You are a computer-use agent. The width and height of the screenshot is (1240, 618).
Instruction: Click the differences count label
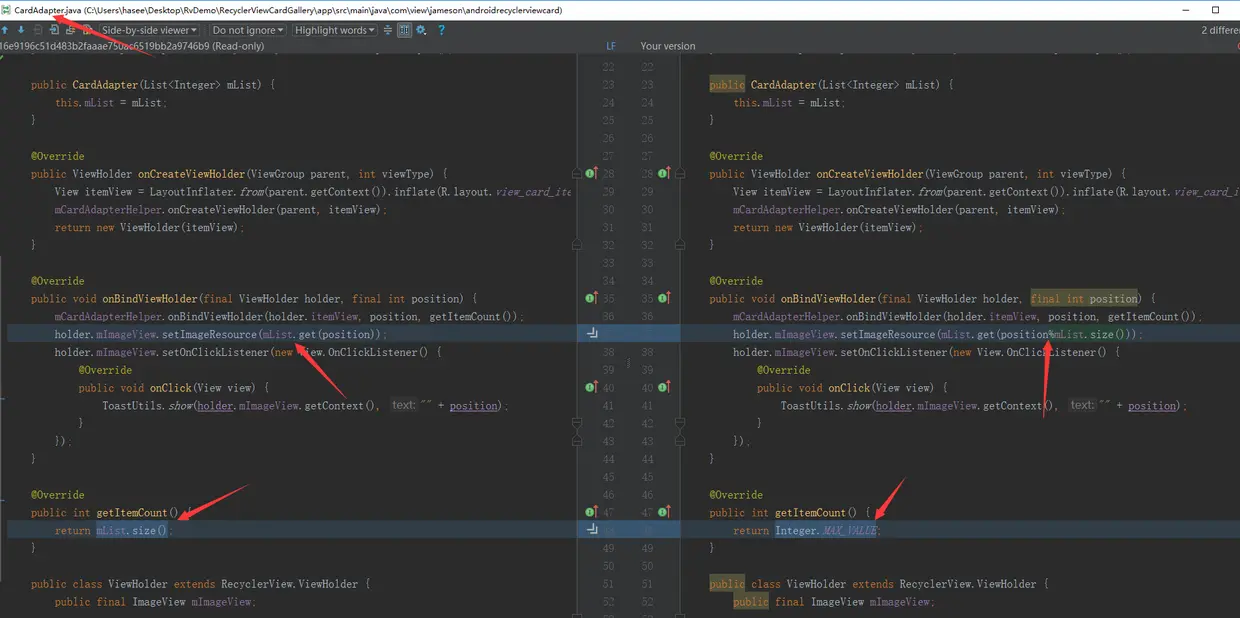[1220, 30]
